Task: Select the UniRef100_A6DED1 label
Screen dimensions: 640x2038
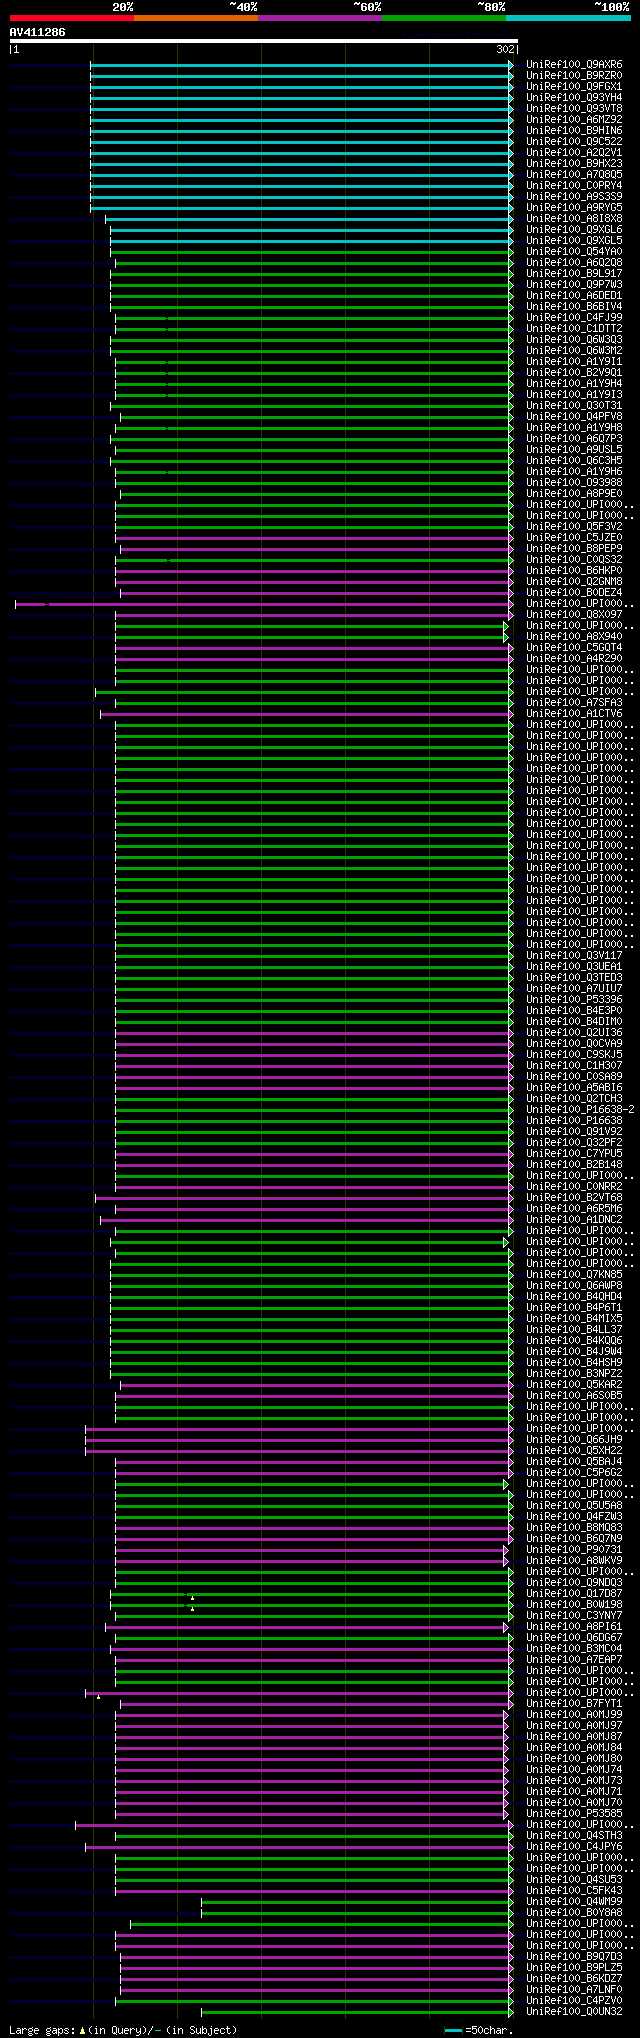Action: 574,295
